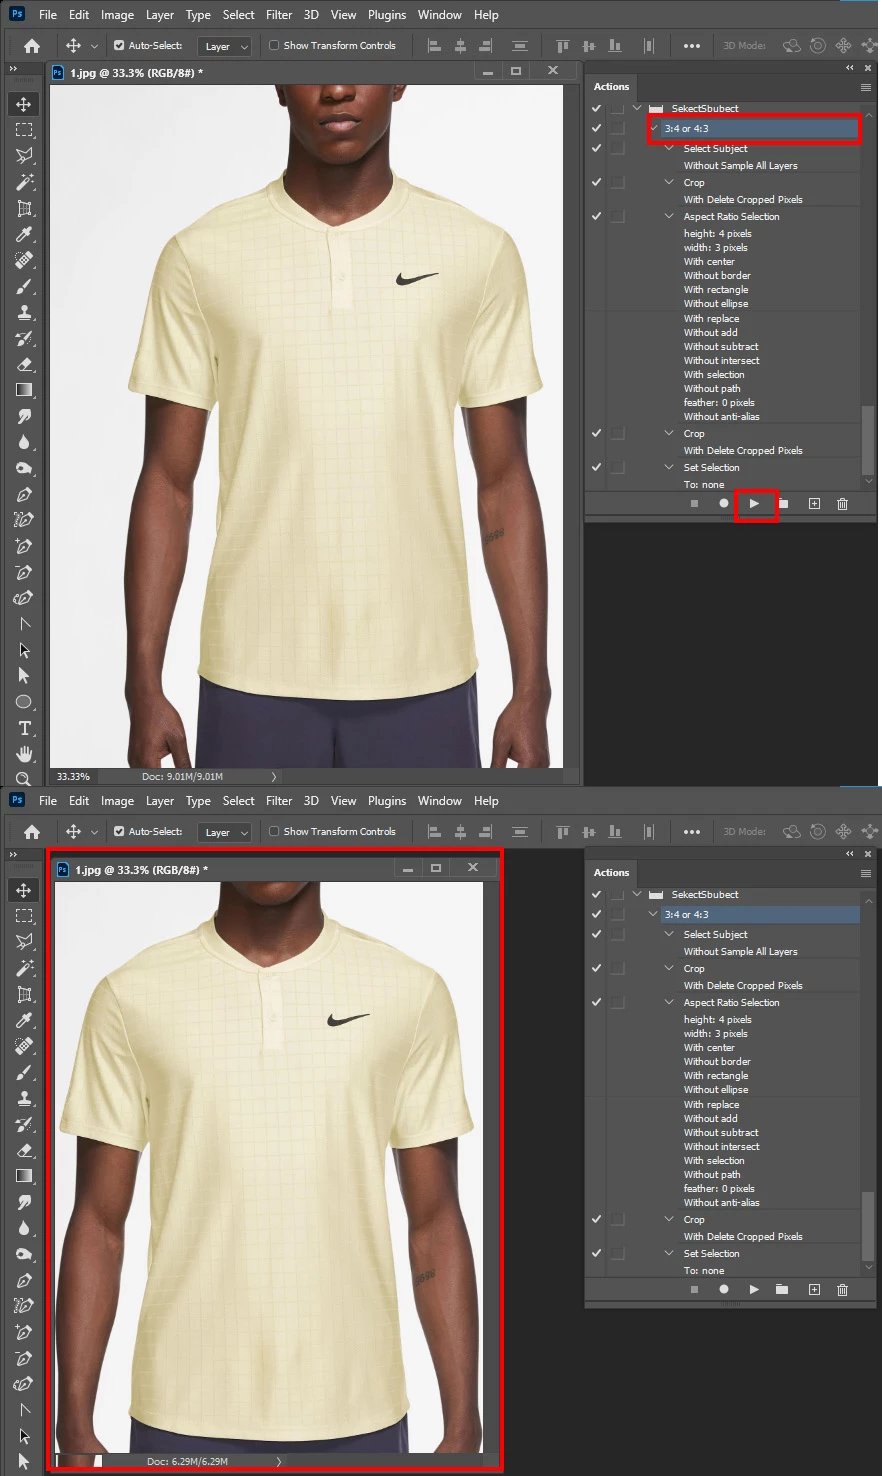
Task: Toggle Auto-Select checkbox in upper options bar
Action: pyautogui.click(x=119, y=45)
